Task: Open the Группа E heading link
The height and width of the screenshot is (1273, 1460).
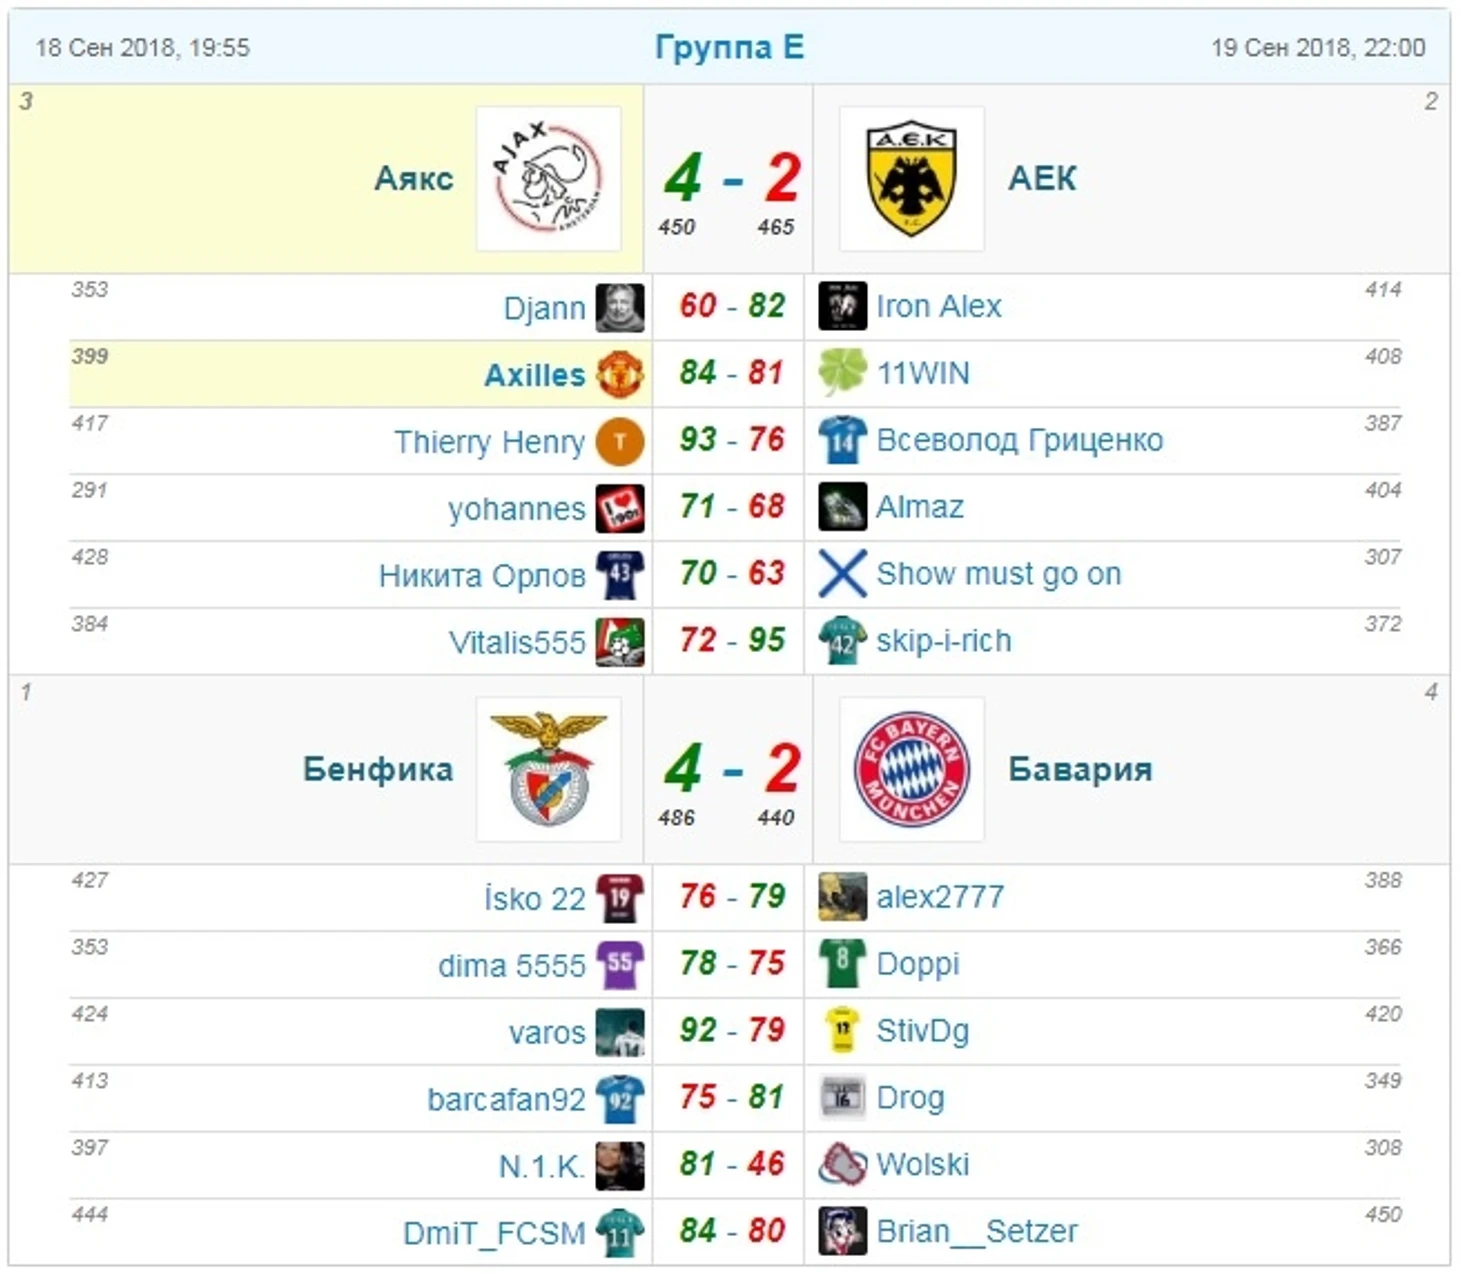Action: coord(729,47)
